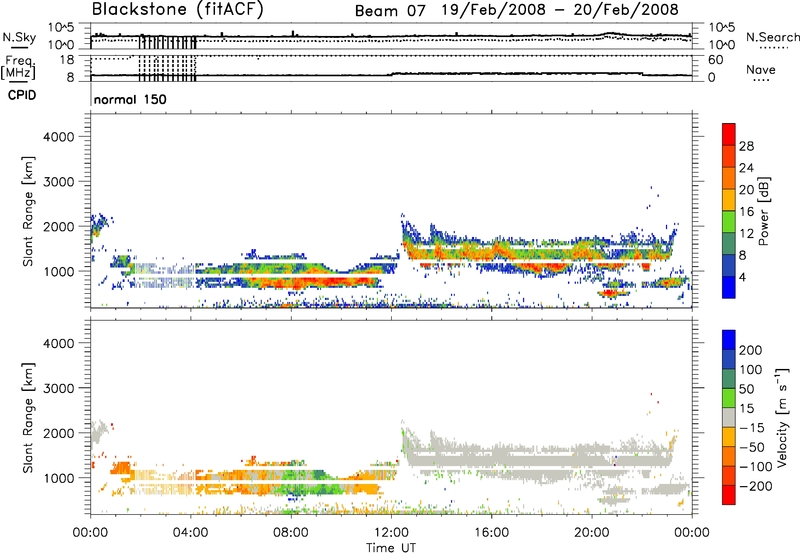The height and width of the screenshot is (554, 800).
Task: Click the 'N.Search' legend label
Action: pyautogui.click(x=772, y=37)
